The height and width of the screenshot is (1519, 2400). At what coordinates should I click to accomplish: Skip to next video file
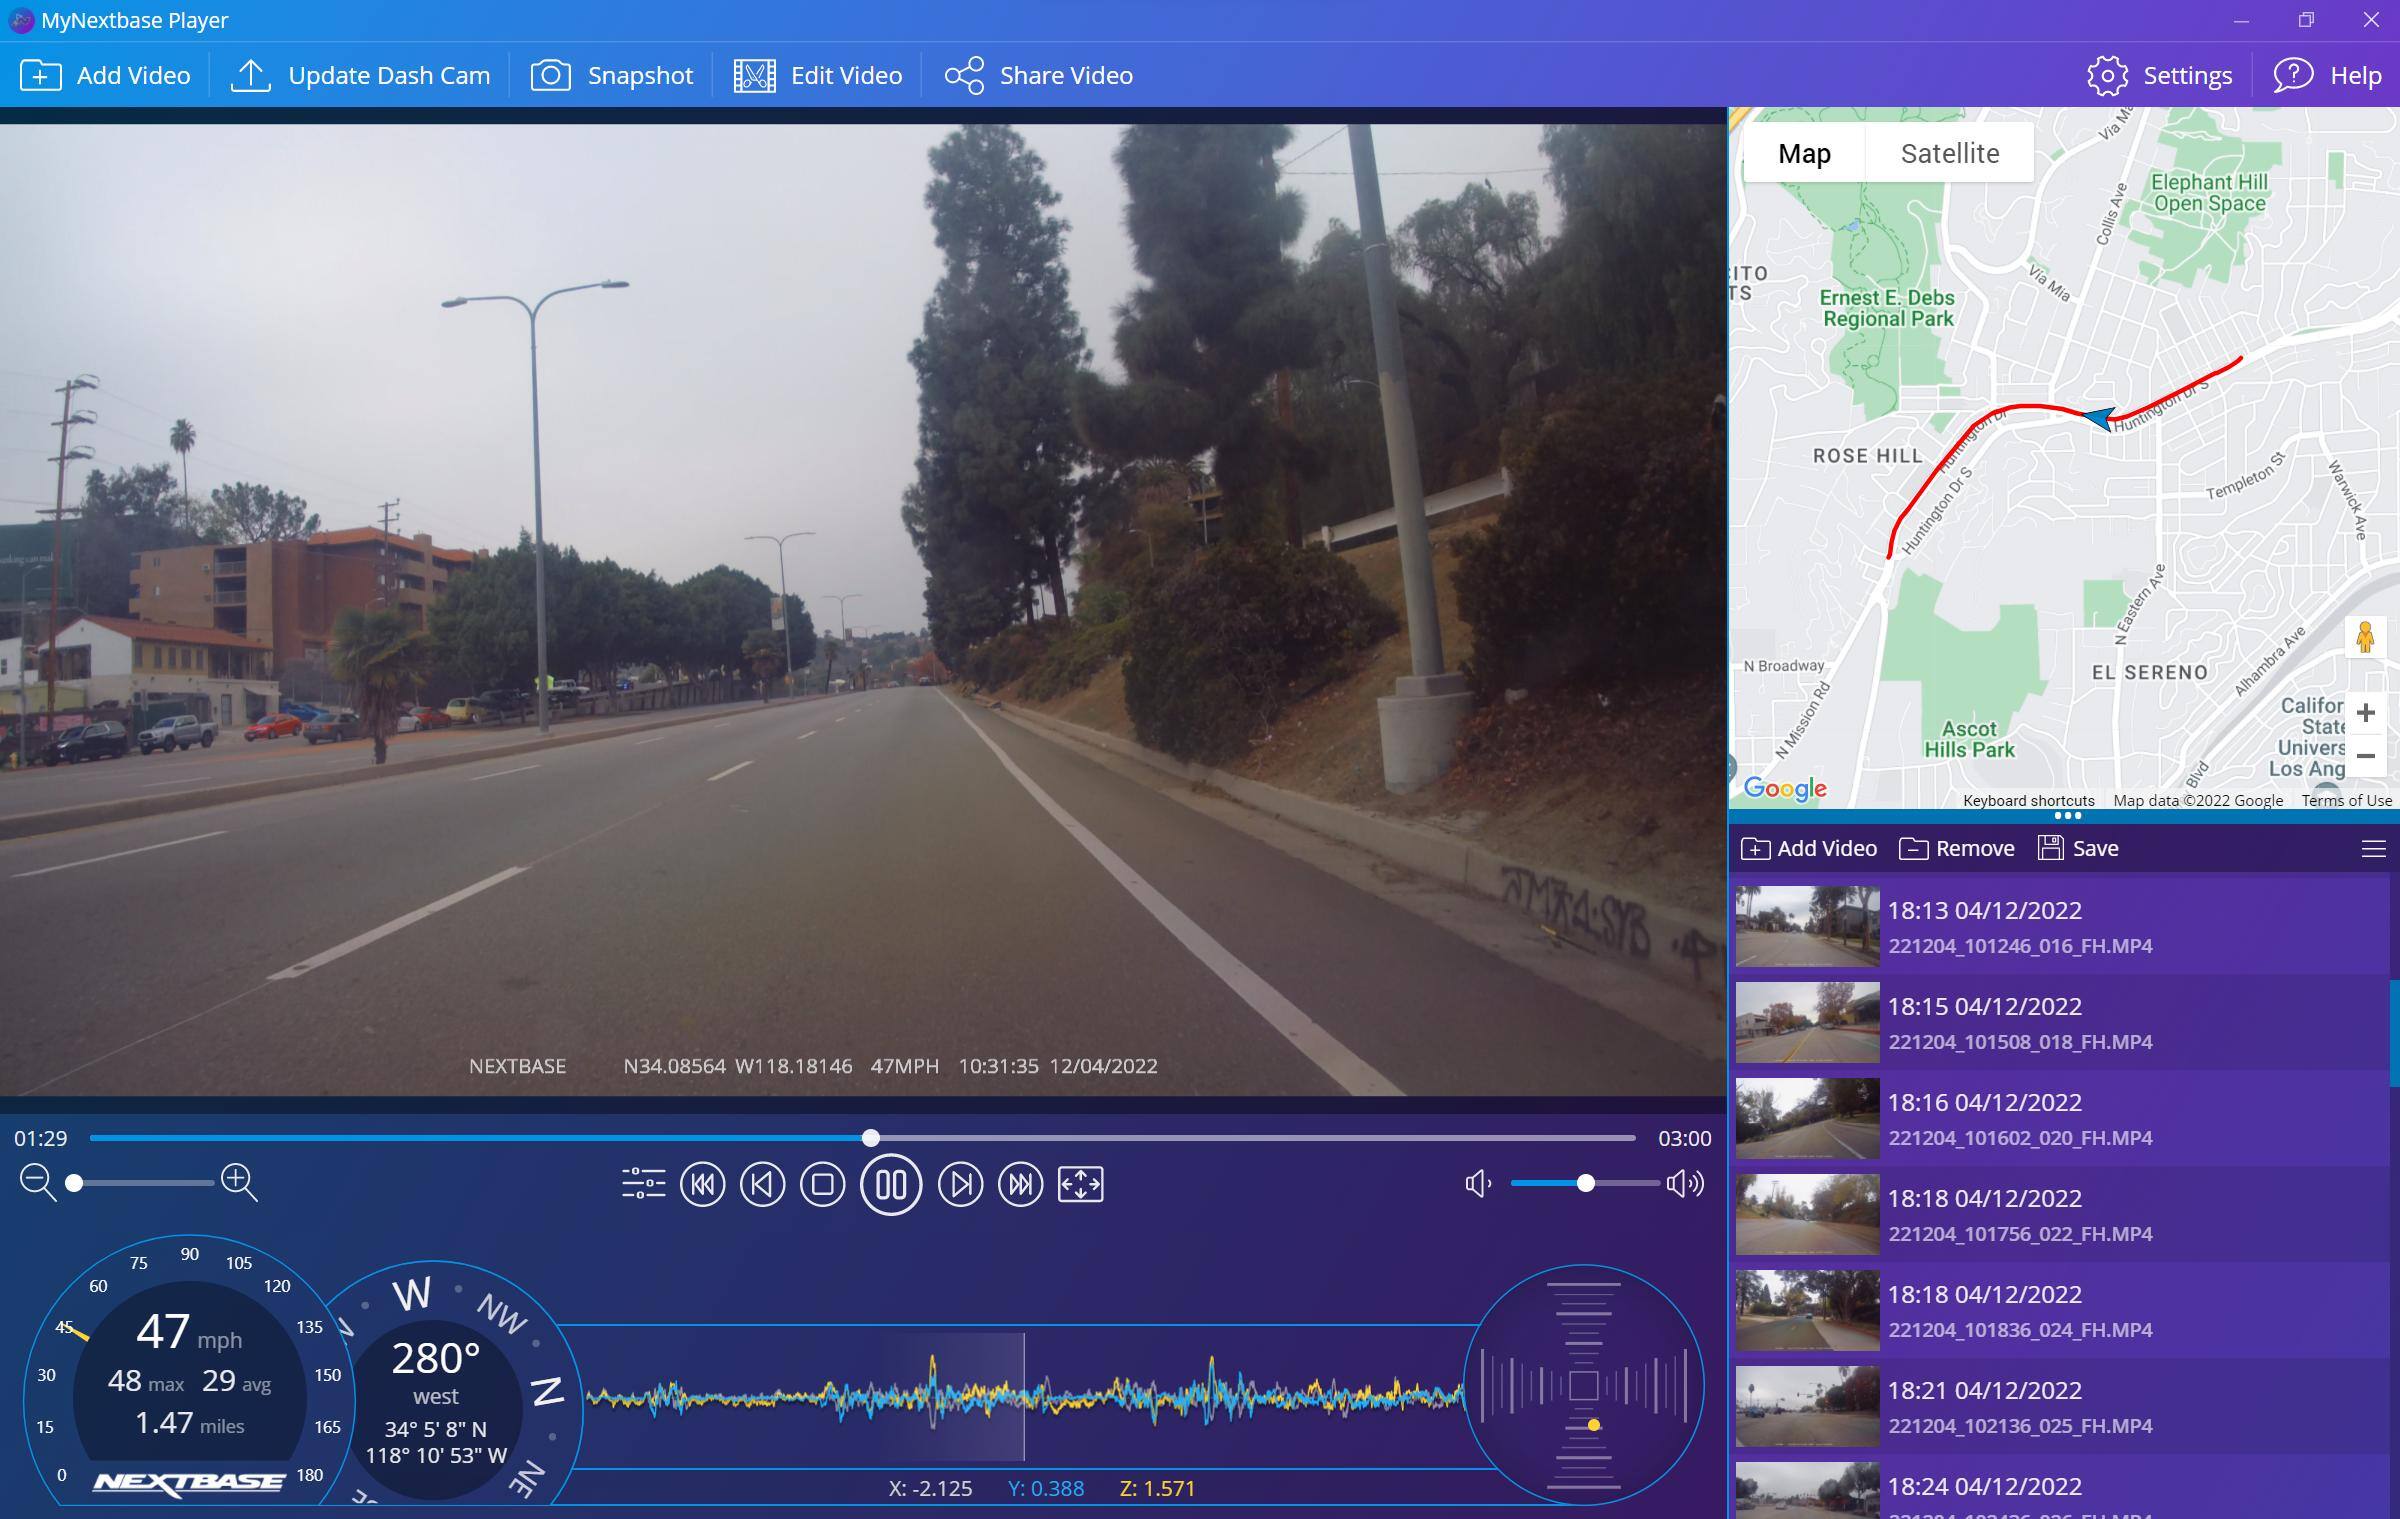click(x=1020, y=1184)
